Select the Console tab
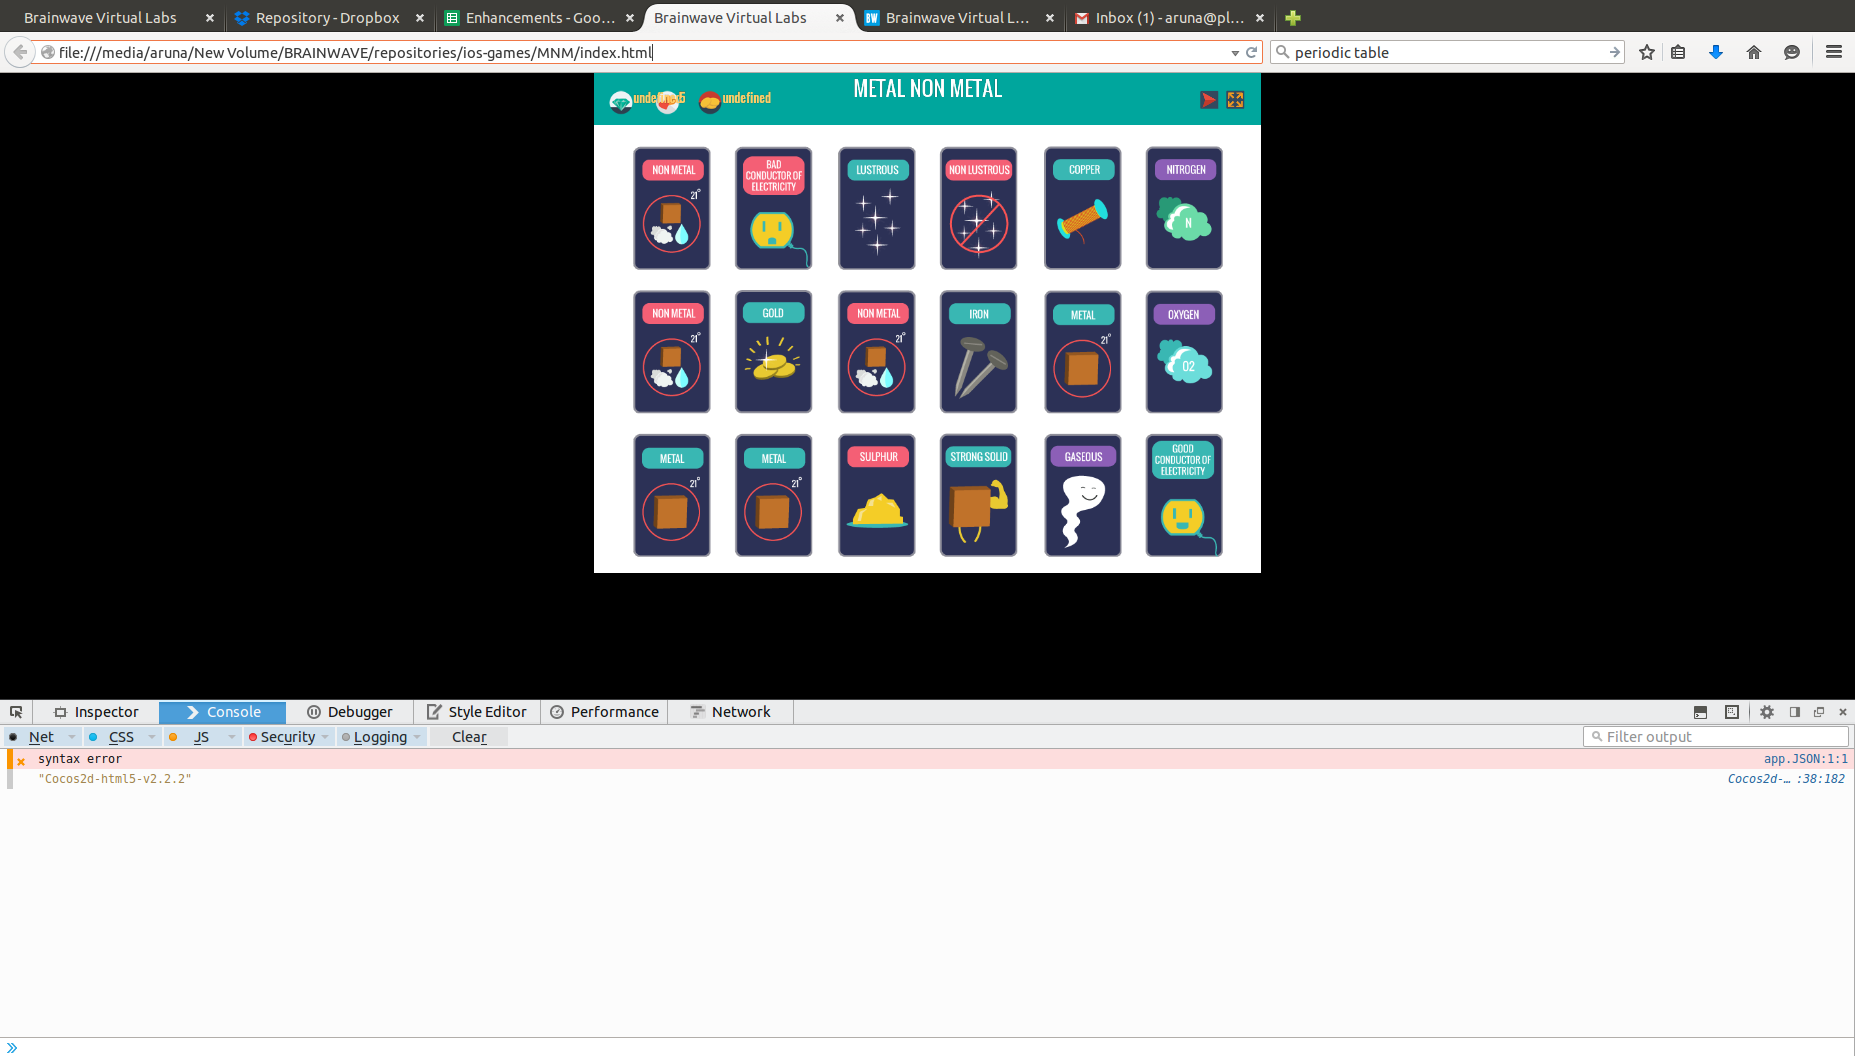 (x=222, y=712)
